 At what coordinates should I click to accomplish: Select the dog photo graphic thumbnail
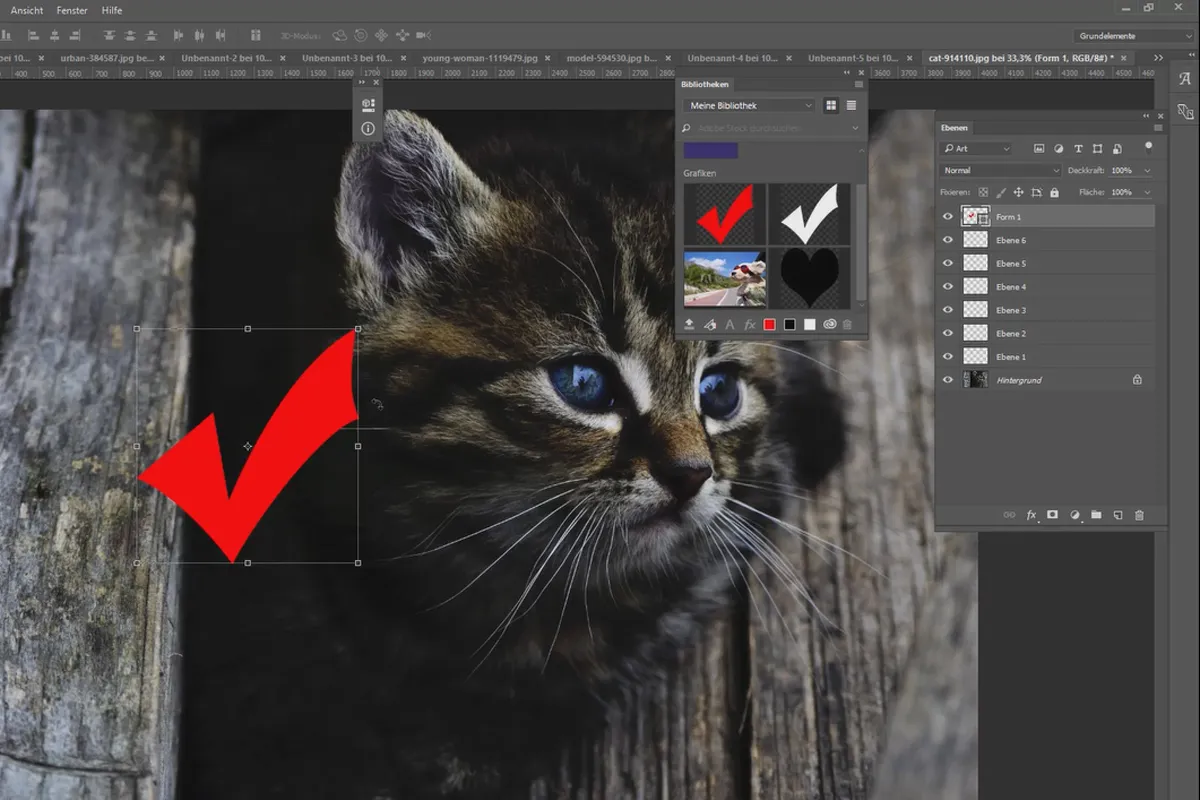pos(725,279)
